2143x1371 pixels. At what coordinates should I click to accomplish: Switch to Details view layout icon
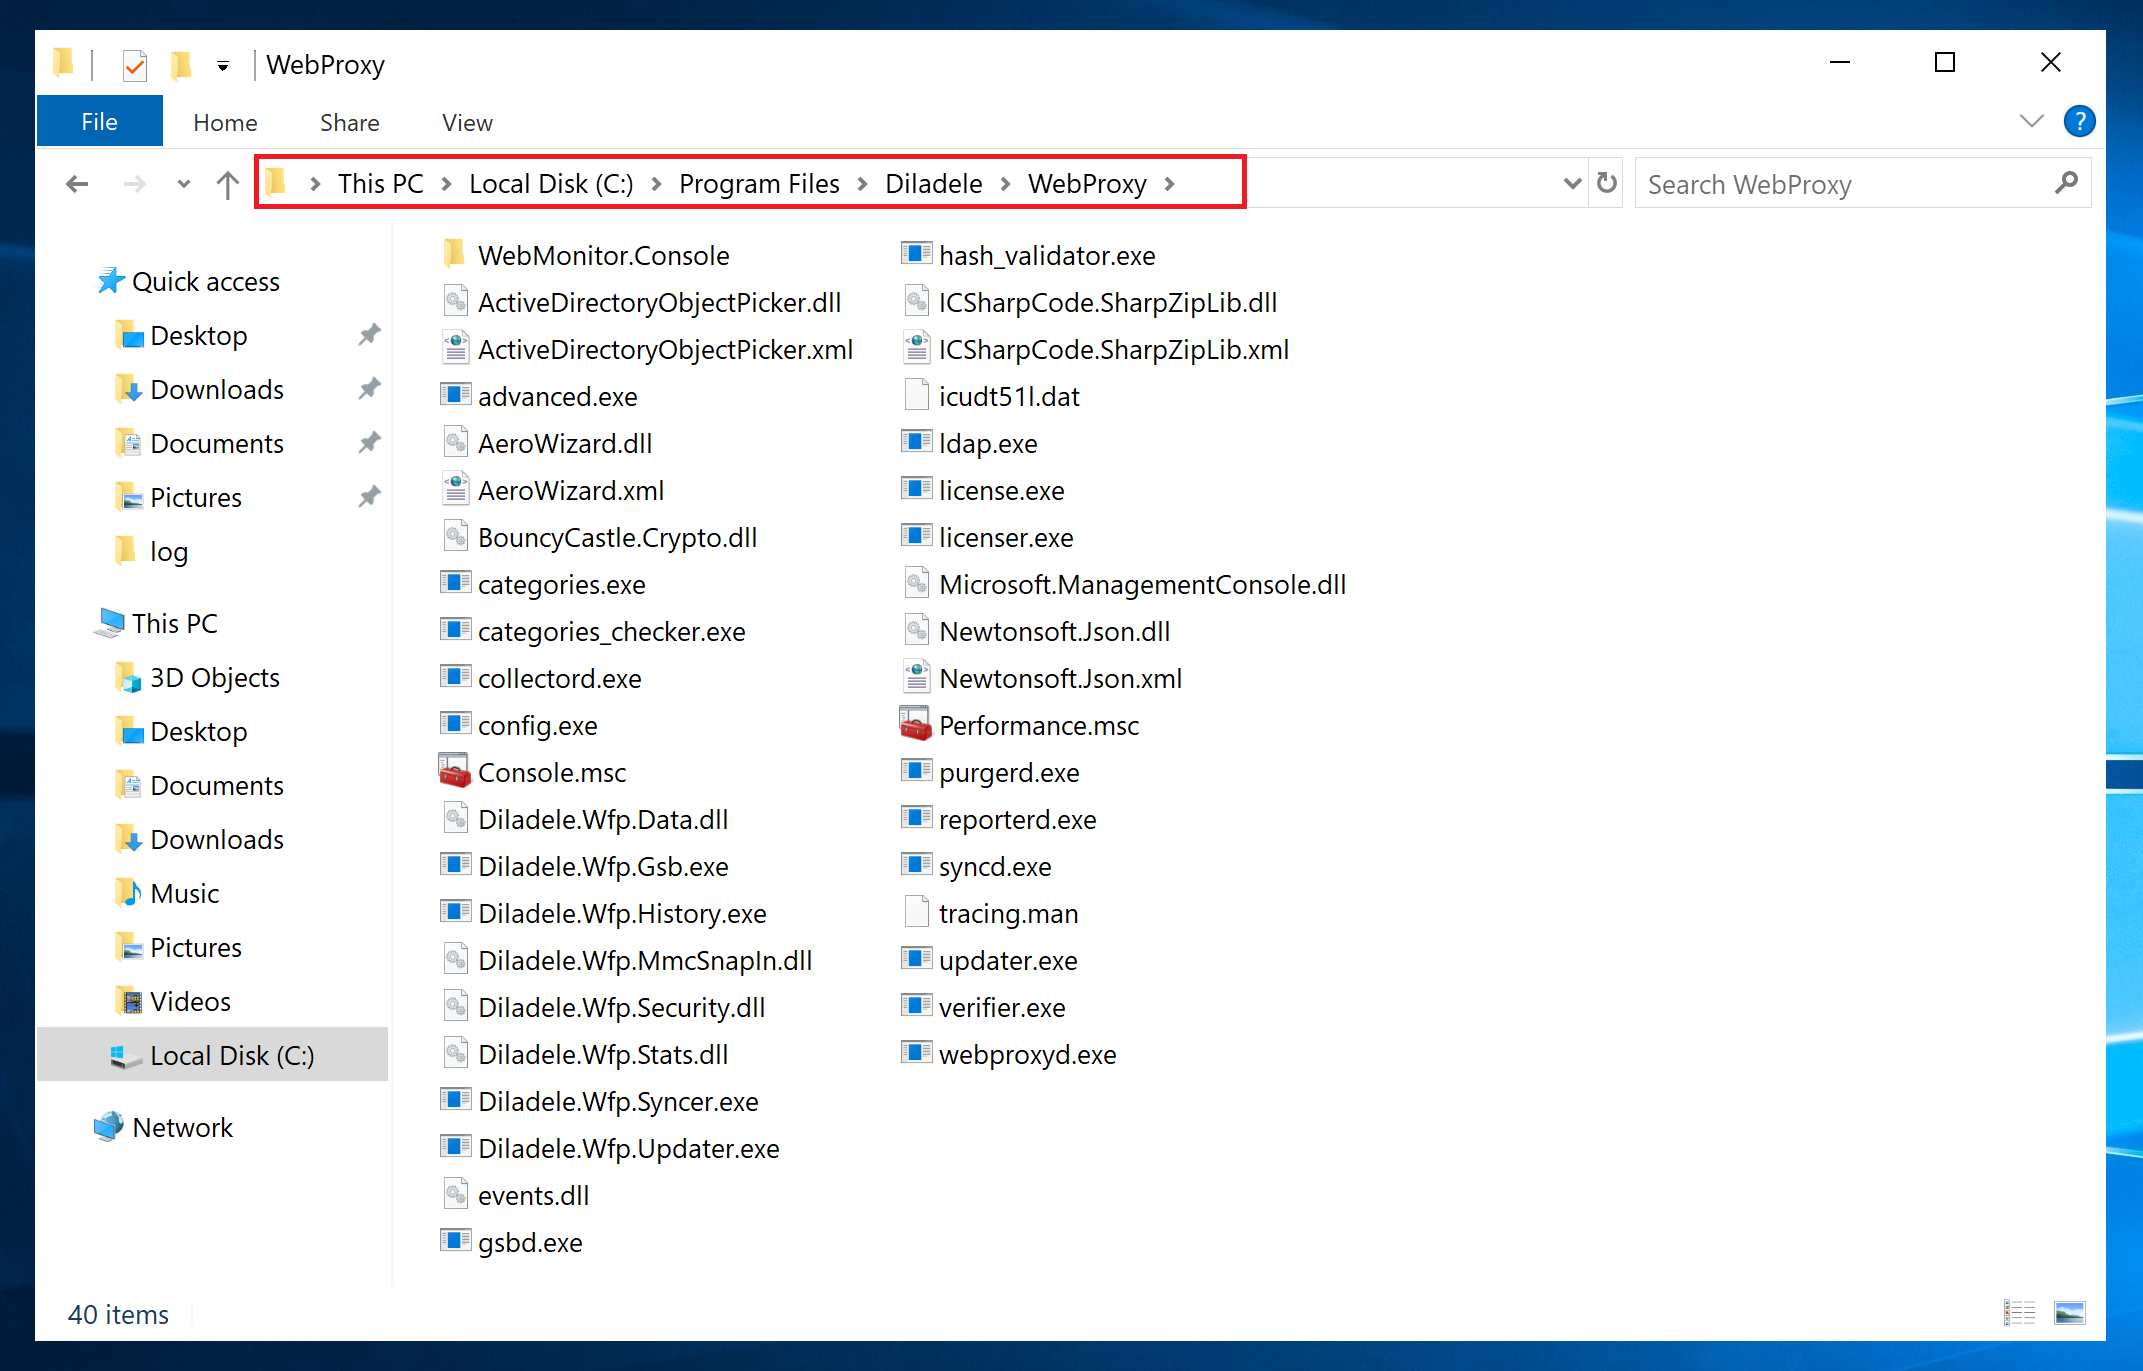point(2019,1313)
